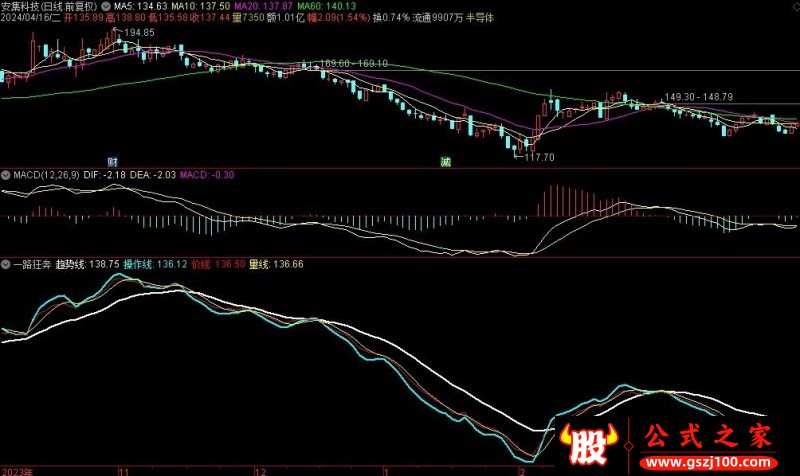Screen dimensions: 800x476
Task: Click the 117.70 low price label
Action: tap(538, 157)
